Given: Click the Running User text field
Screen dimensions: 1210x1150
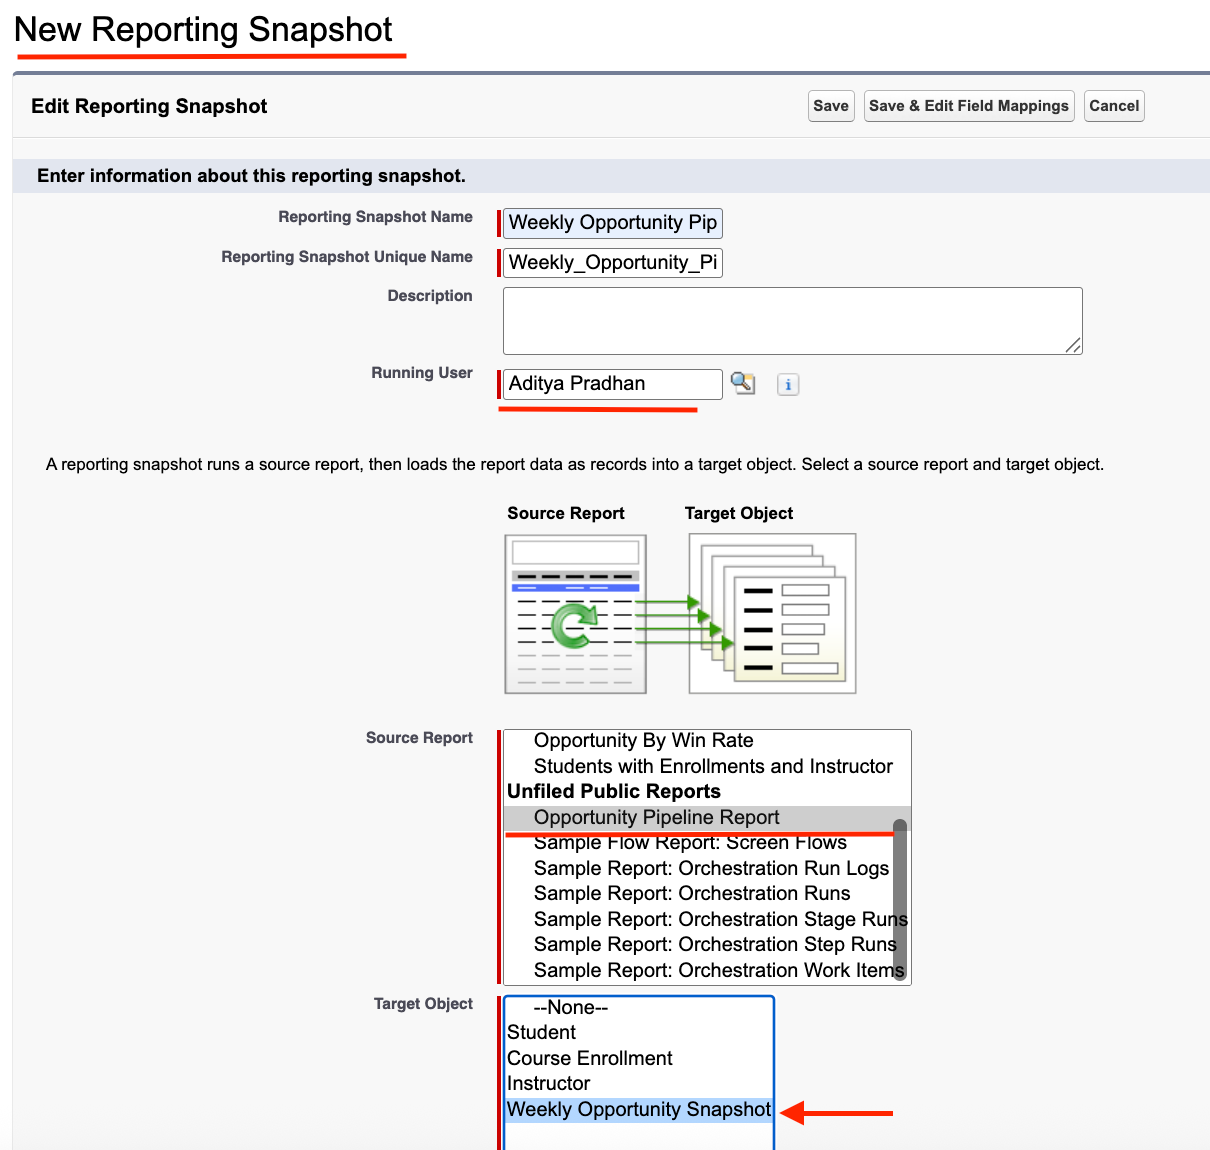Looking at the screenshot, I should tap(612, 384).
